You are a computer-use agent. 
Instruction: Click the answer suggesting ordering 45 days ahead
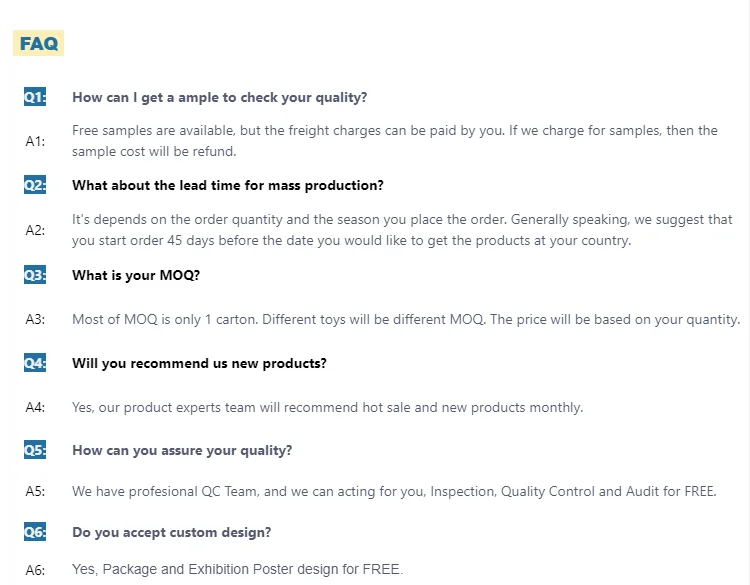point(402,230)
